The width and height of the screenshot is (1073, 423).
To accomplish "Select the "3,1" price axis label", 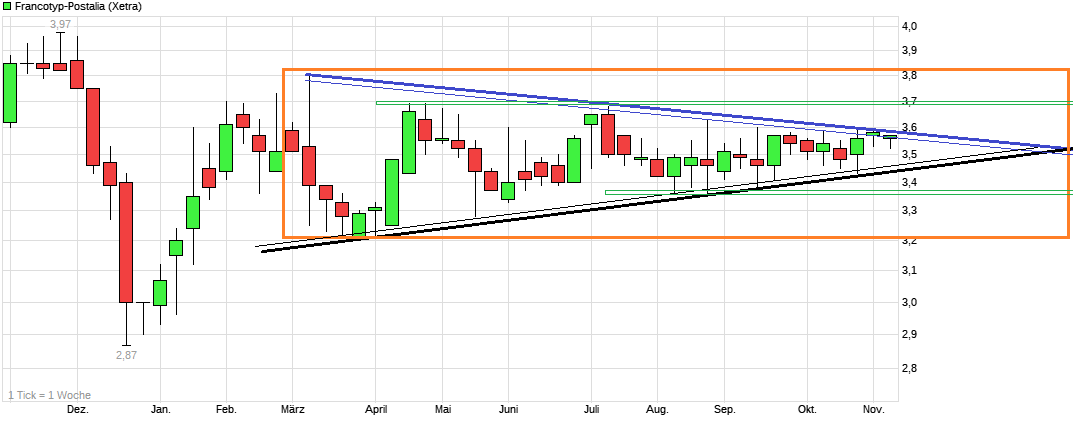I will coord(909,270).
